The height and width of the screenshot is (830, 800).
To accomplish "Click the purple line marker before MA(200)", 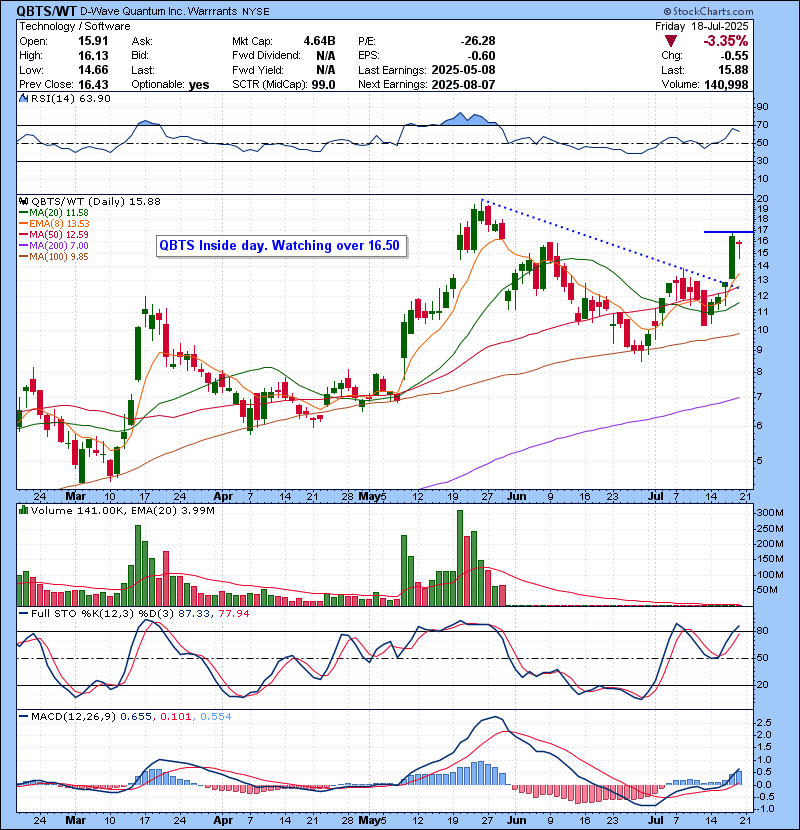I will [x=23, y=246].
